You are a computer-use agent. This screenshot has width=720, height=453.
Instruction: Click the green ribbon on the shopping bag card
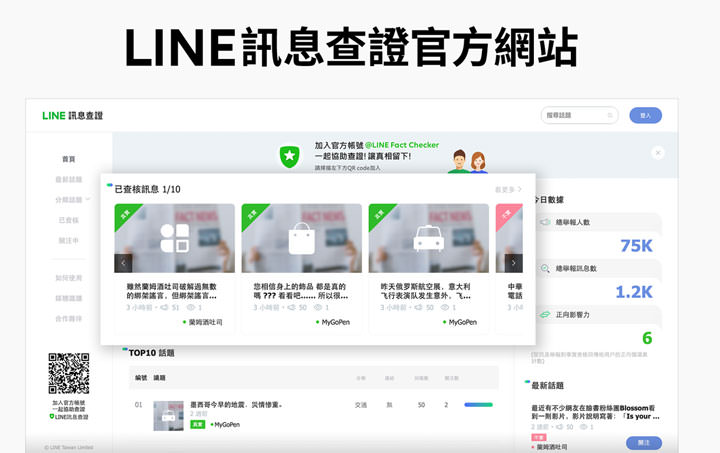253,214
